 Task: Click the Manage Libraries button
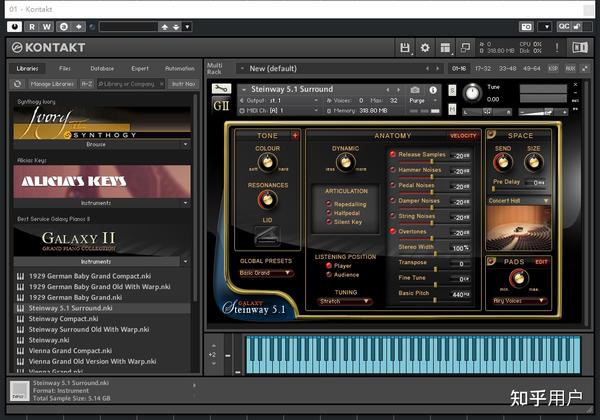(51, 84)
